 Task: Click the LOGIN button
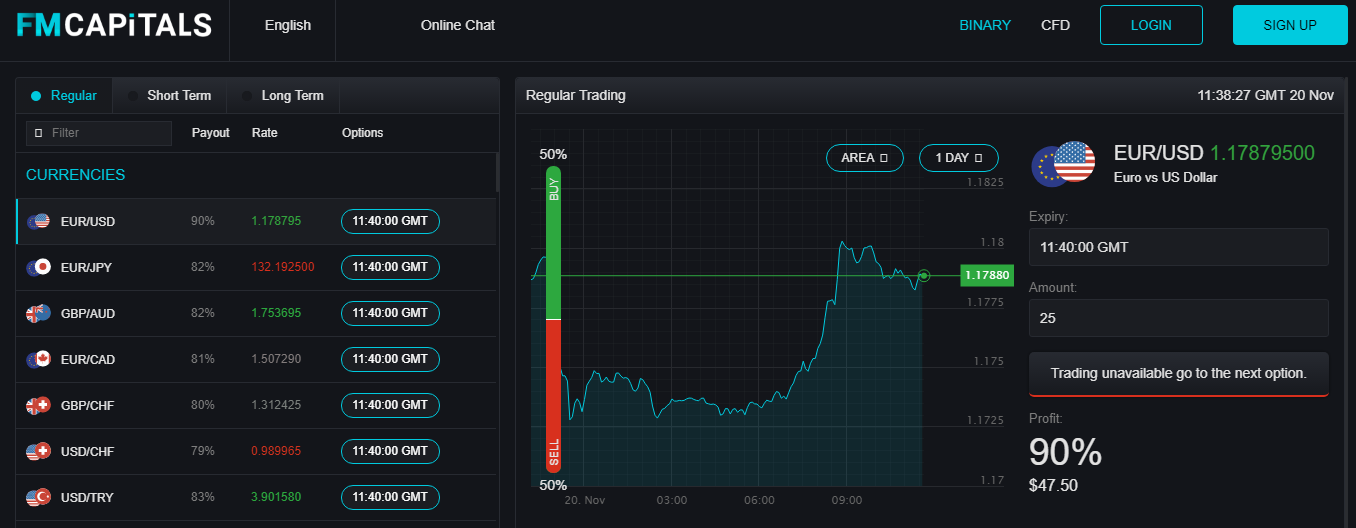point(1151,25)
